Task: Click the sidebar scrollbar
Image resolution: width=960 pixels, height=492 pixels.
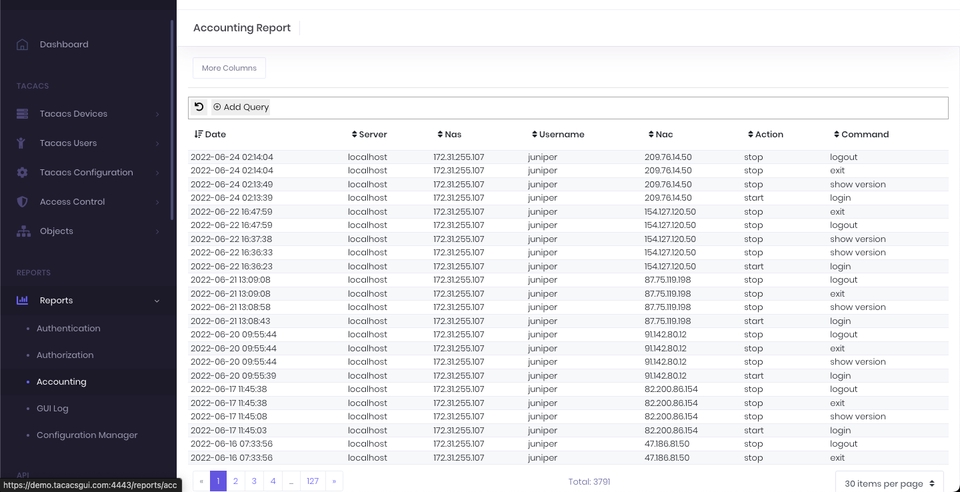Action: 172,119
